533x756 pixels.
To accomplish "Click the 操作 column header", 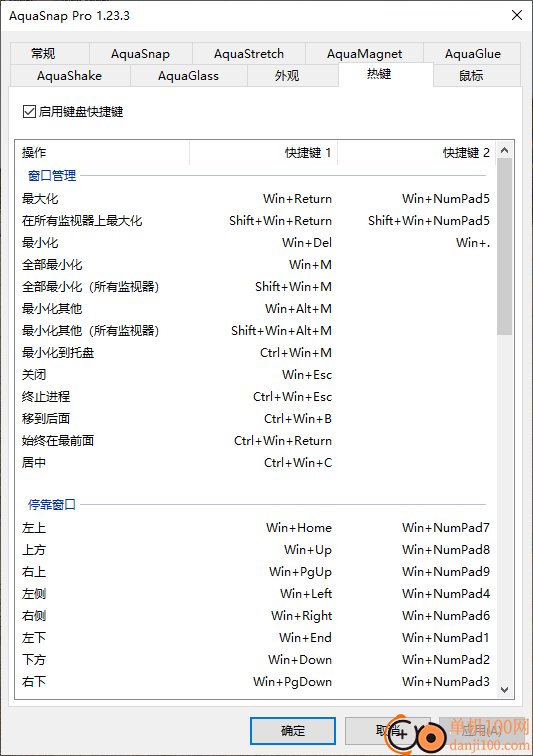I will click(102, 153).
